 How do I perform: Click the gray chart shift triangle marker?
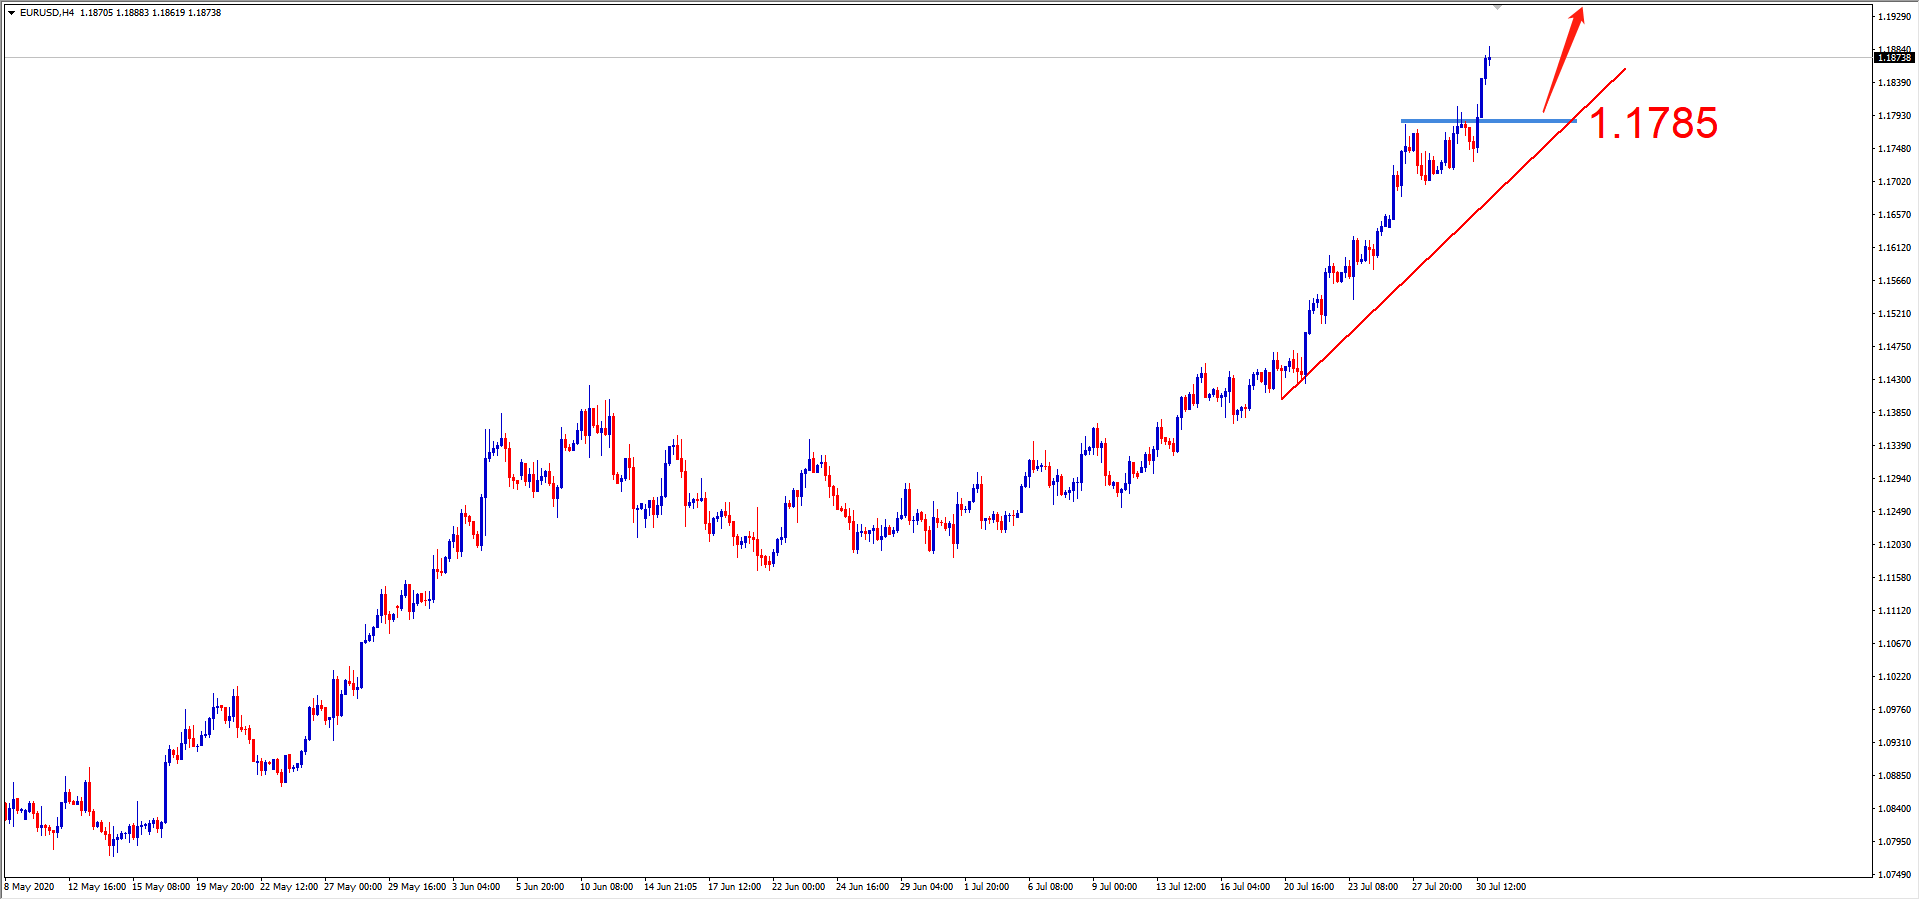(x=1497, y=7)
